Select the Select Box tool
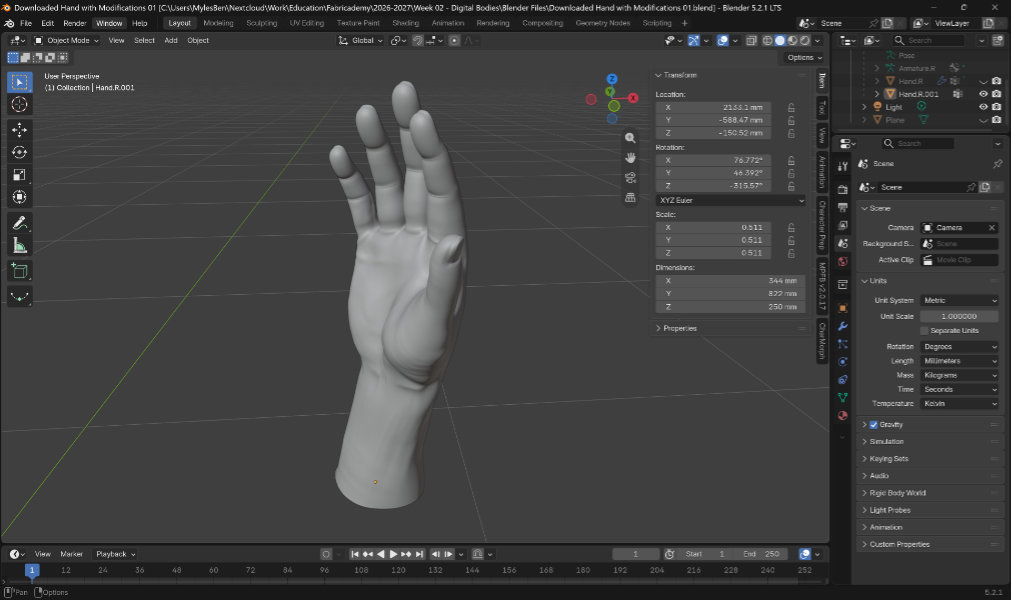The height and width of the screenshot is (600, 1011). (19, 82)
